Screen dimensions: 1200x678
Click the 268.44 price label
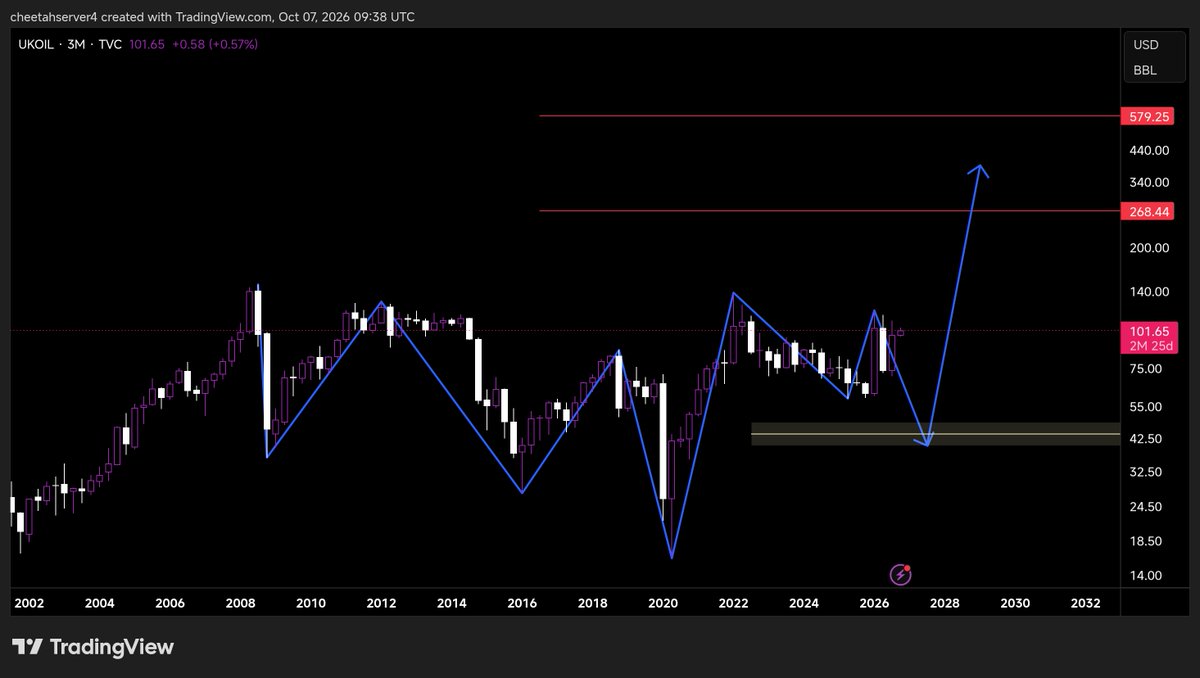(x=1147, y=212)
